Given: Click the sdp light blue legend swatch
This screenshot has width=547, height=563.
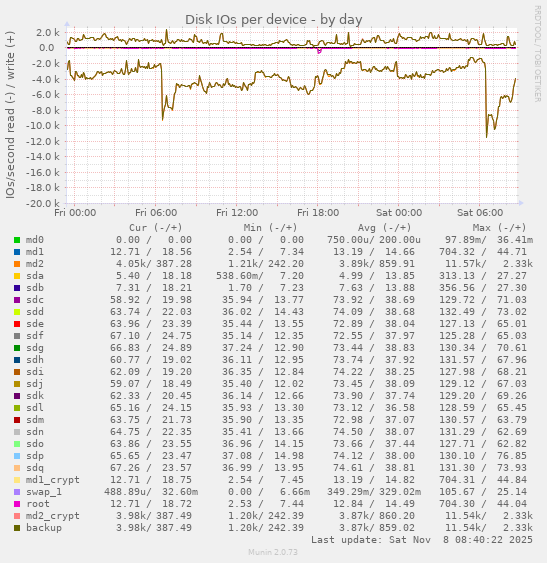Looking at the screenshot, I should [17, 456].
